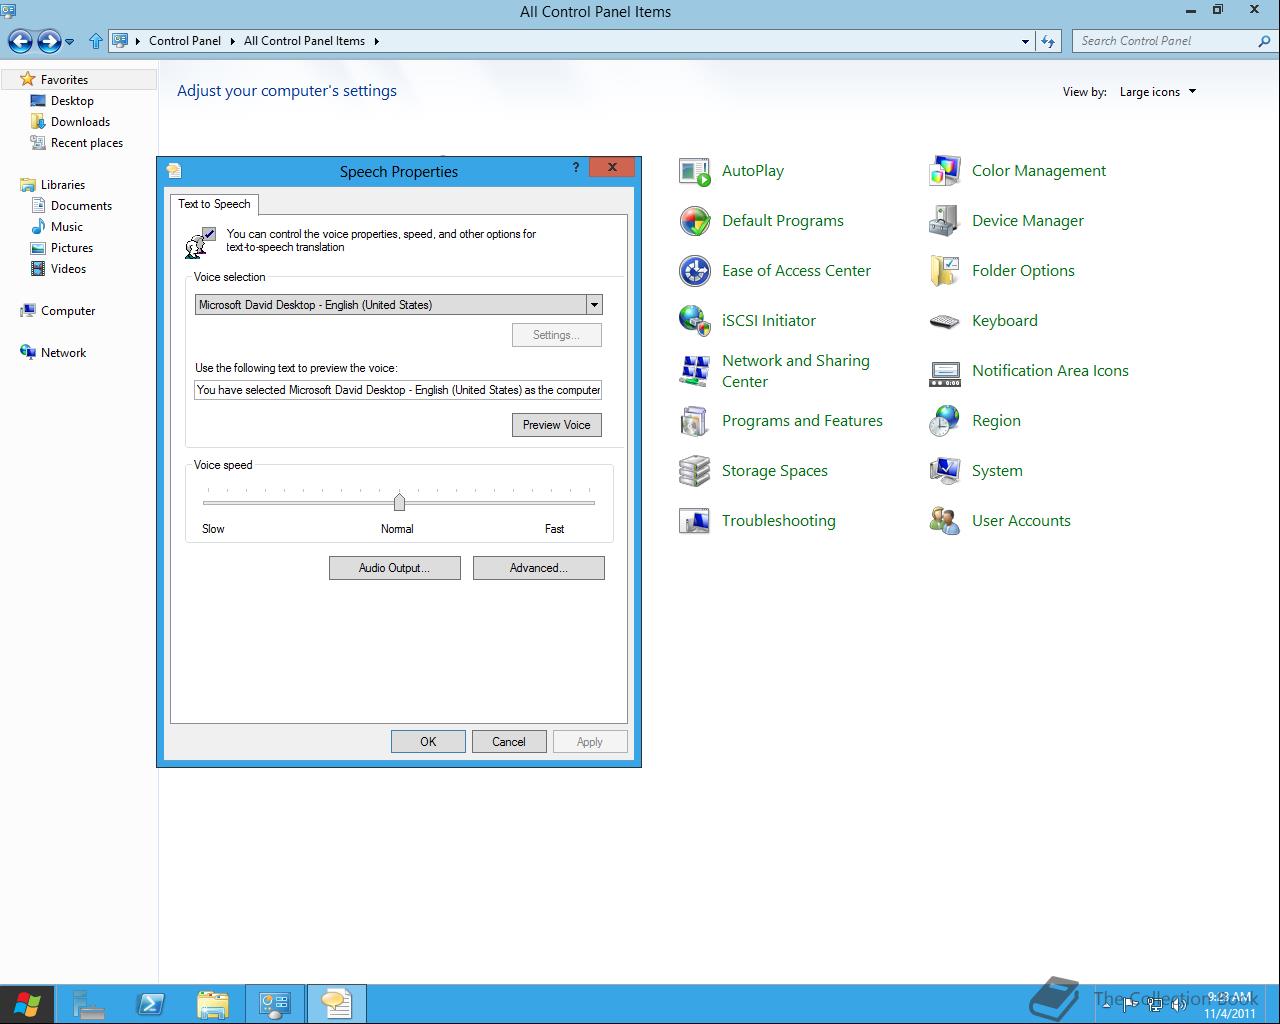Open Network and Sharing Center icon
The image size is (1280, 1024).
click(694, 371)
